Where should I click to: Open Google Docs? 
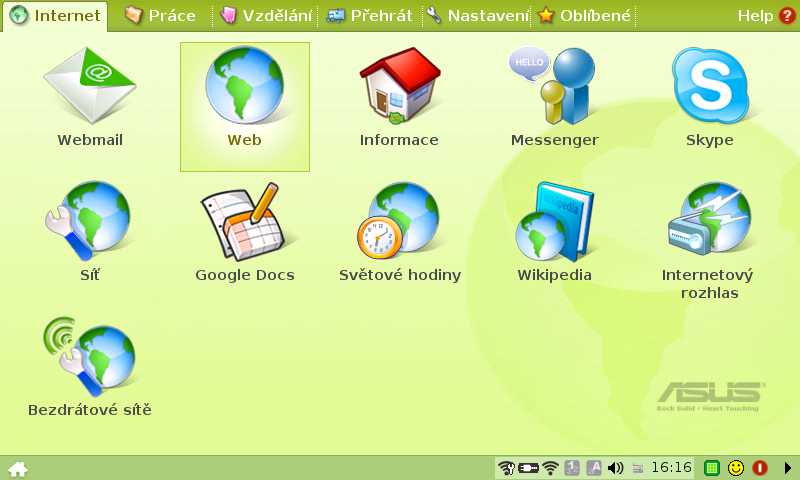pyautogui.click(x=243, y=221)
